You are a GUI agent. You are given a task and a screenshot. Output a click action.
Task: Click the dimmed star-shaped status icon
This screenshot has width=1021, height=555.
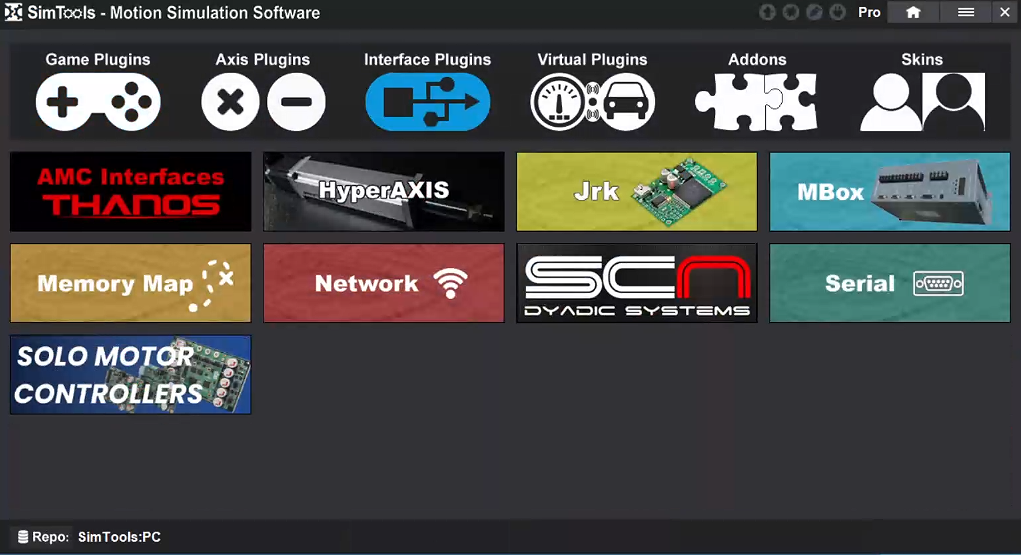click(x=790, y=12)
